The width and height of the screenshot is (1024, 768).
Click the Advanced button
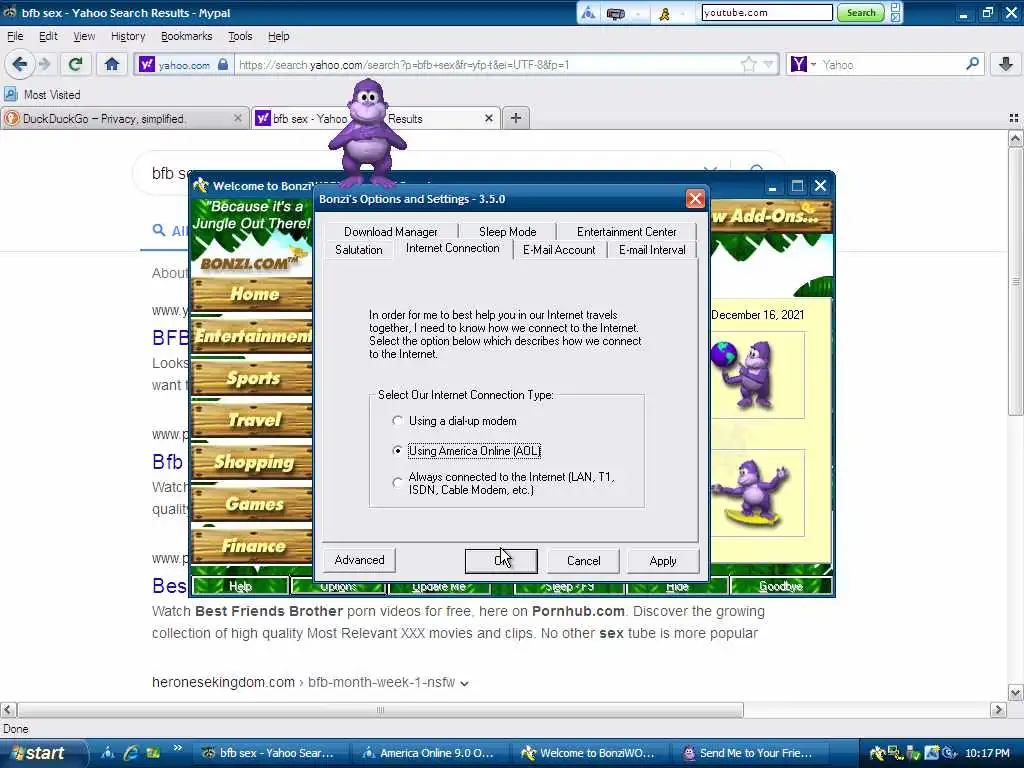point(359,560)
